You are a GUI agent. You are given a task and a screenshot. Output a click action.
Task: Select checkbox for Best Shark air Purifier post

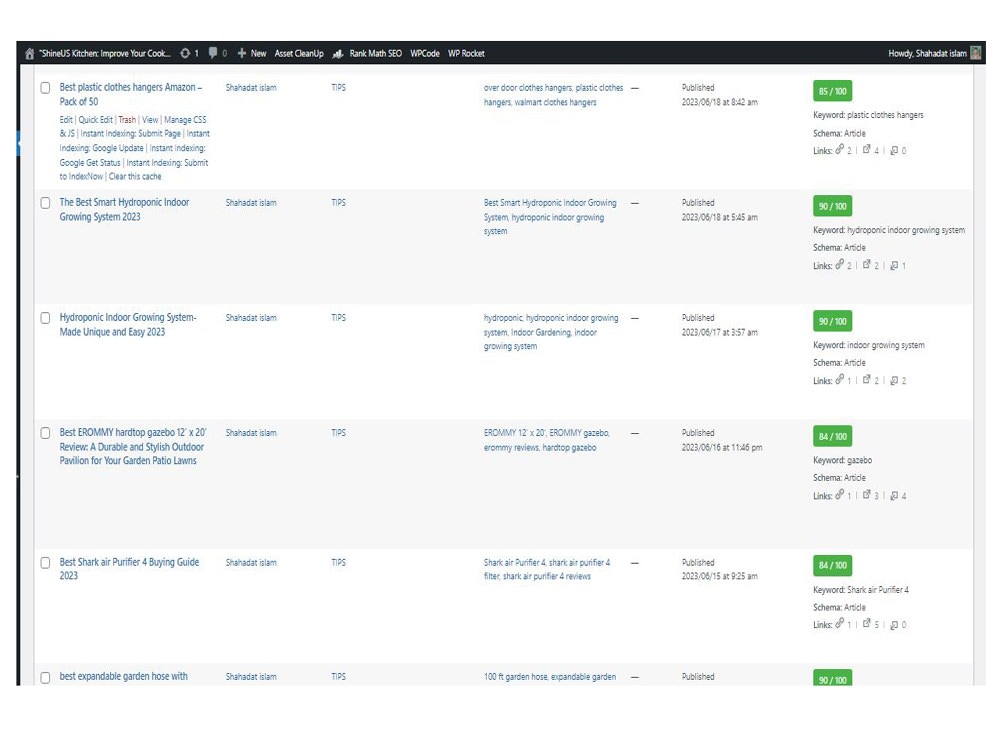point(45,562)
